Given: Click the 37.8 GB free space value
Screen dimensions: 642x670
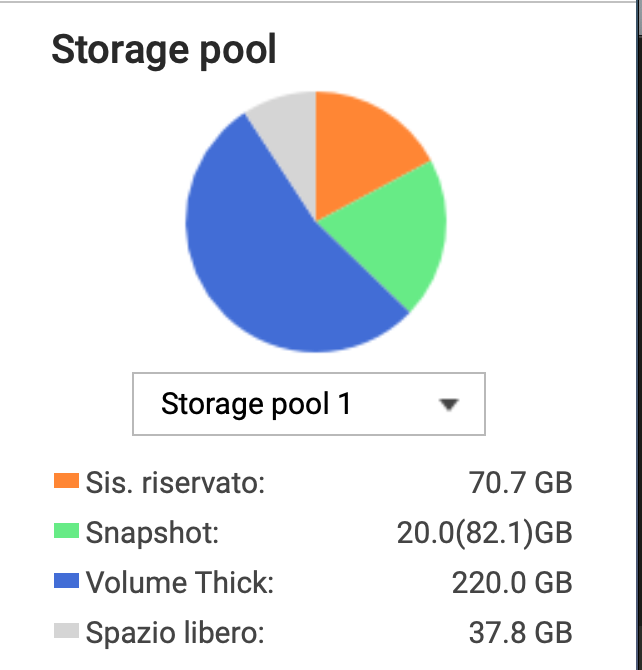Looking at the screenshot, I should [520, 632].
